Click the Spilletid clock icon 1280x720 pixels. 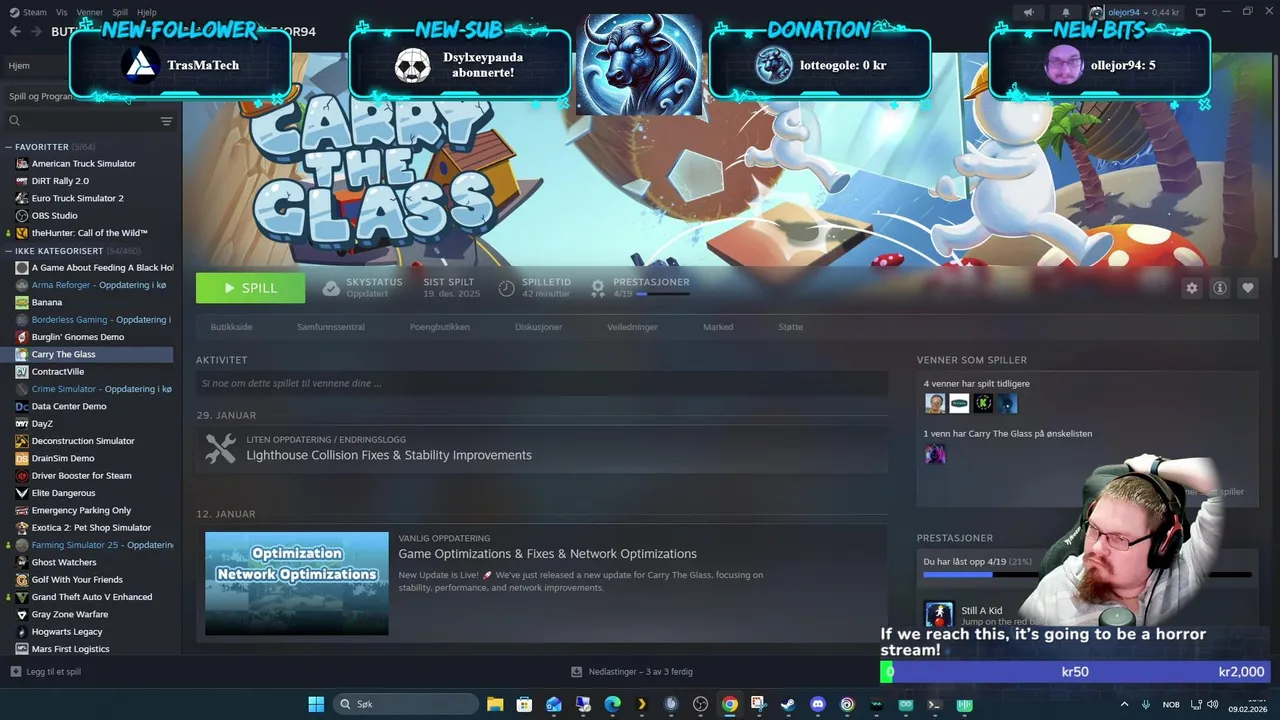507,289
